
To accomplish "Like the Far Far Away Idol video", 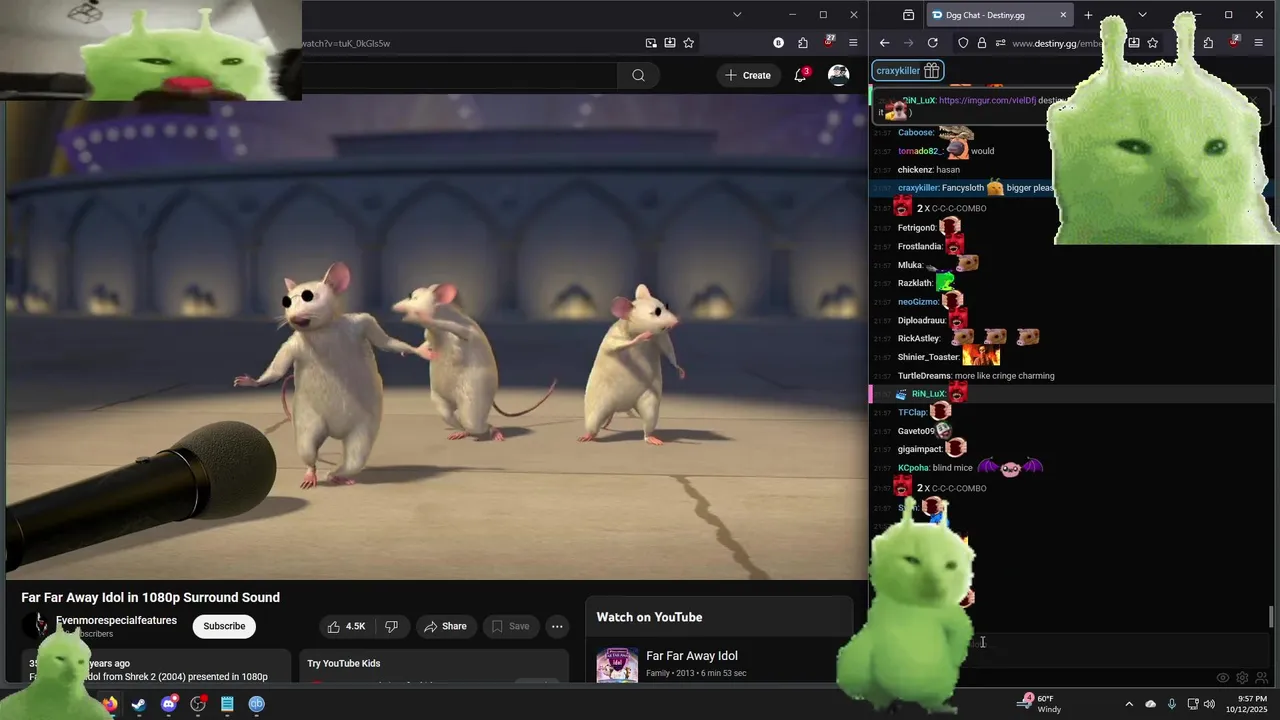I will tap(345, 626).
